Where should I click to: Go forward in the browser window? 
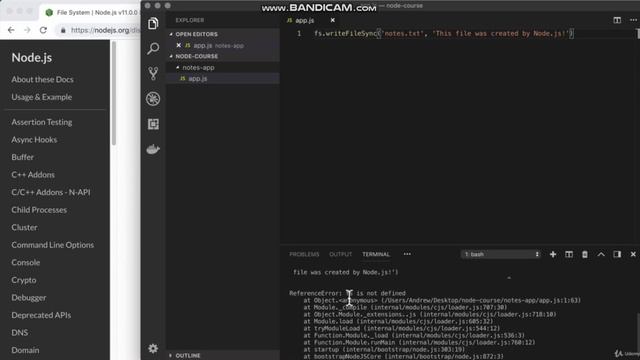[x=27, y=30]
